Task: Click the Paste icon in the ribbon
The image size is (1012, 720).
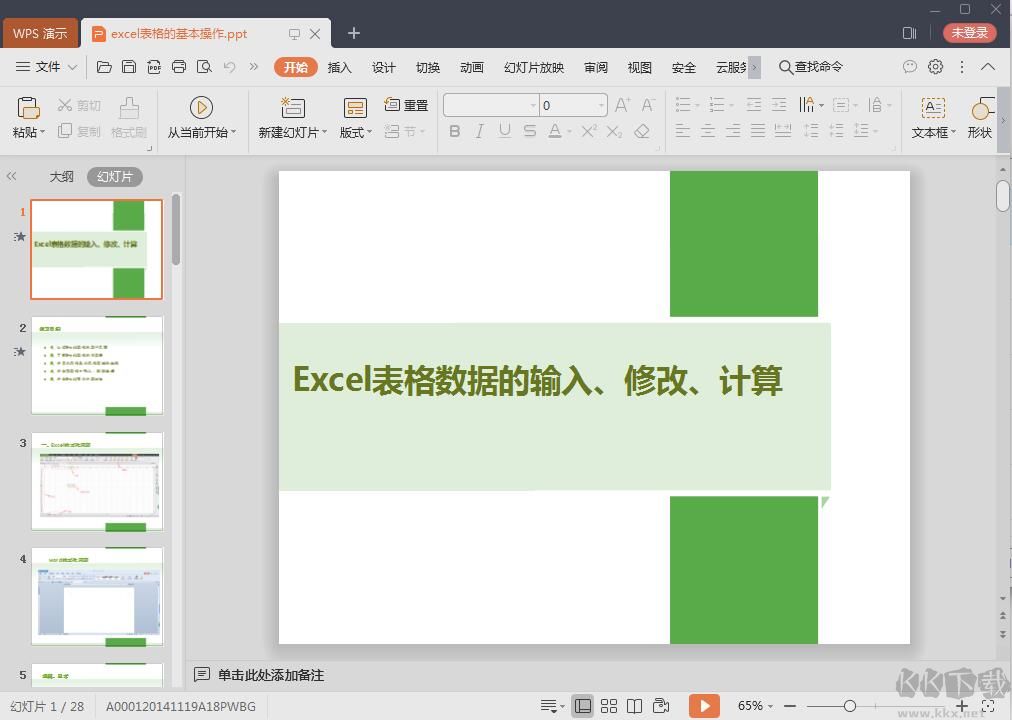Action: [x=29, y=108]
